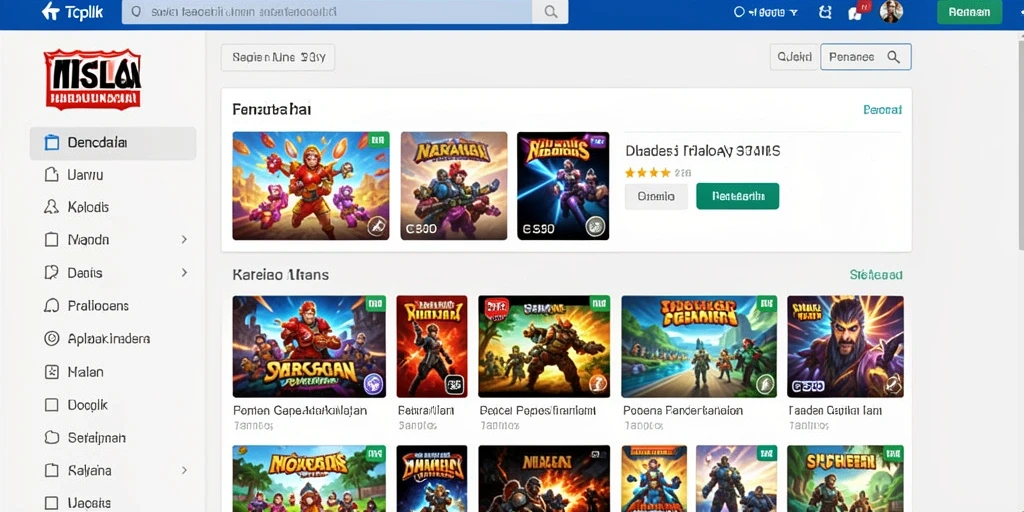Click the red MISLAI store logo
The image size is (1024, 512).
point(92,78)
